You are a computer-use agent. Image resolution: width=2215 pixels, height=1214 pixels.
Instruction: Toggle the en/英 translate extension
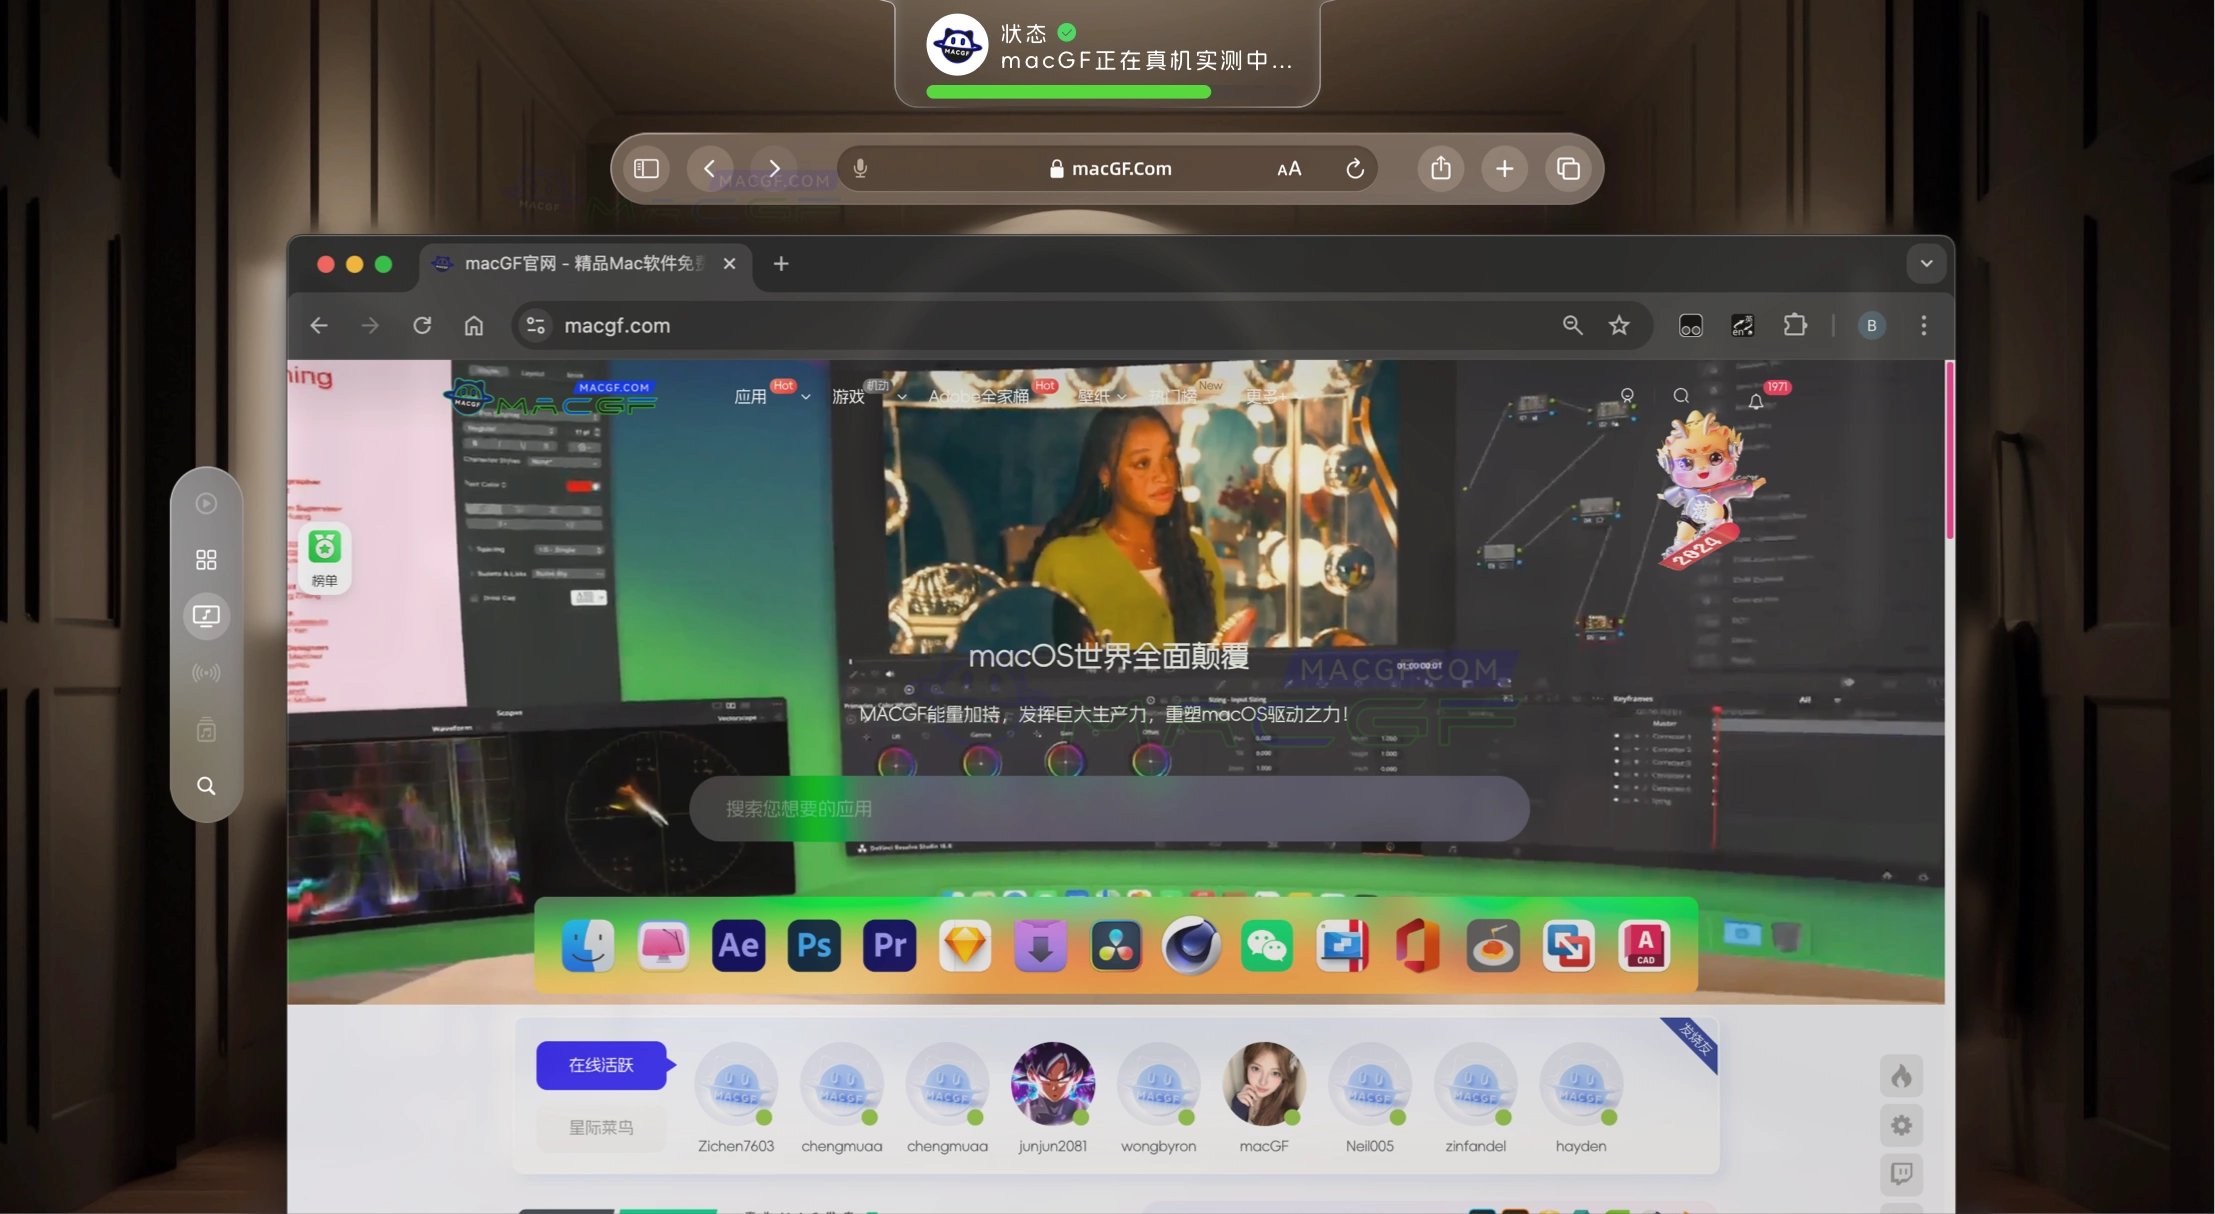pyautogui.click(x=1741, y=325)
